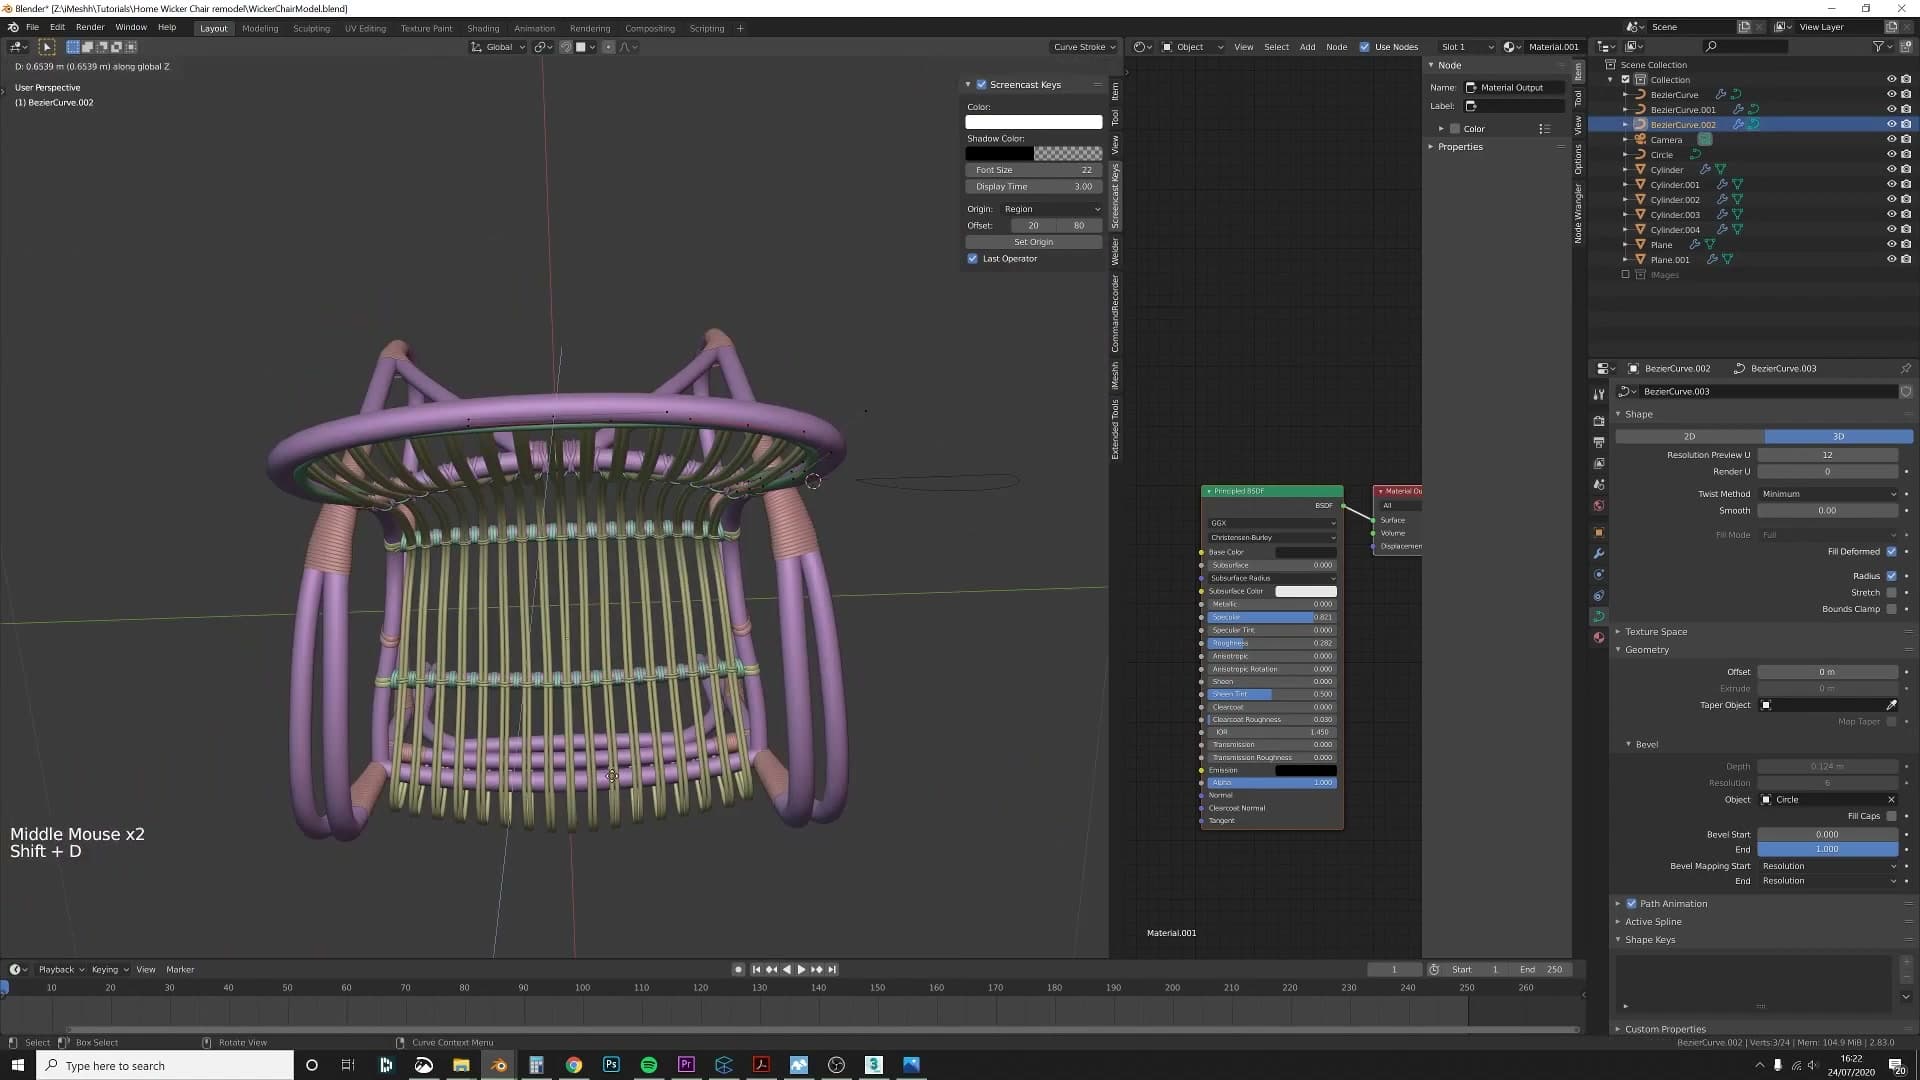Clear the Circle bevel object with the X
Viewport: 1920px width, 1080px height.
[x=1891, y=799]
